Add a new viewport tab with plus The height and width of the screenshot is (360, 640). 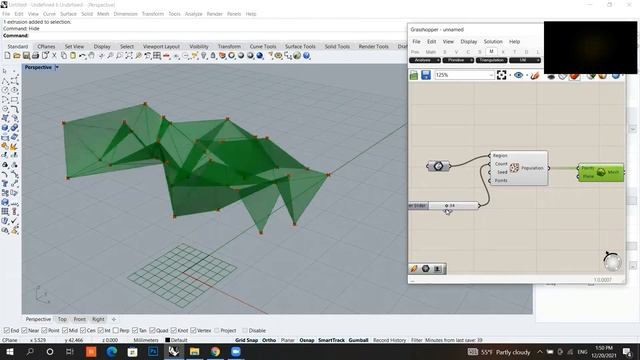coord(114,319)
